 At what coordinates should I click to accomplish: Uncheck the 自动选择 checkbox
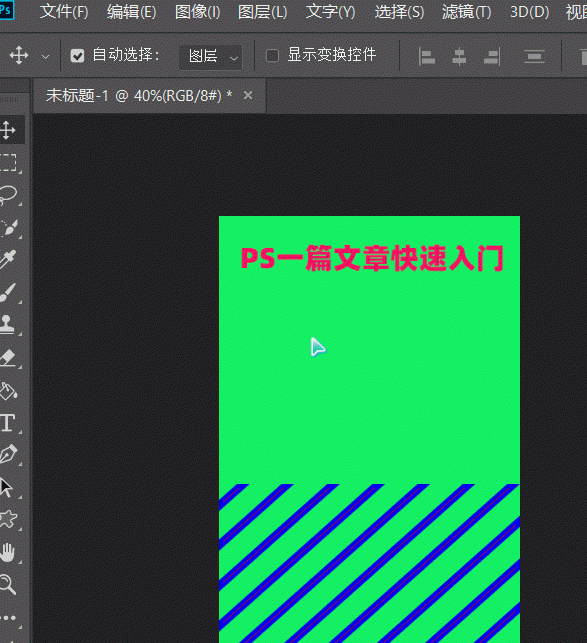pos(77,55)
